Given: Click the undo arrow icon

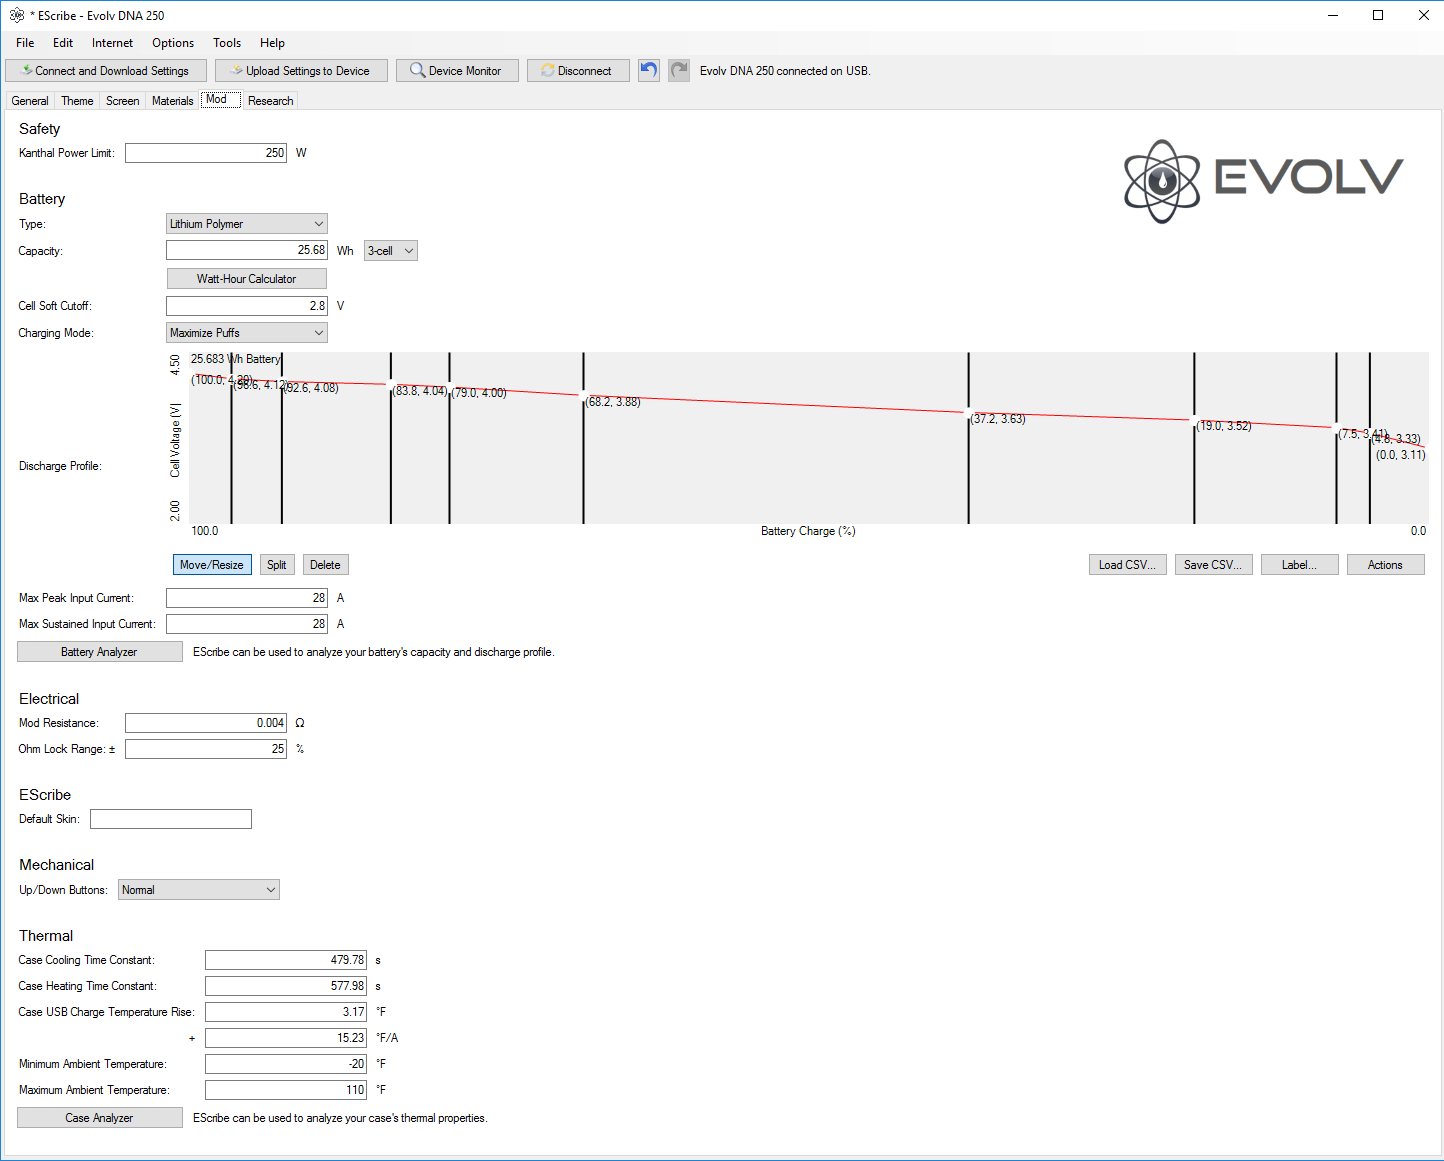Looking at the screenshot, I should [649, 70].
